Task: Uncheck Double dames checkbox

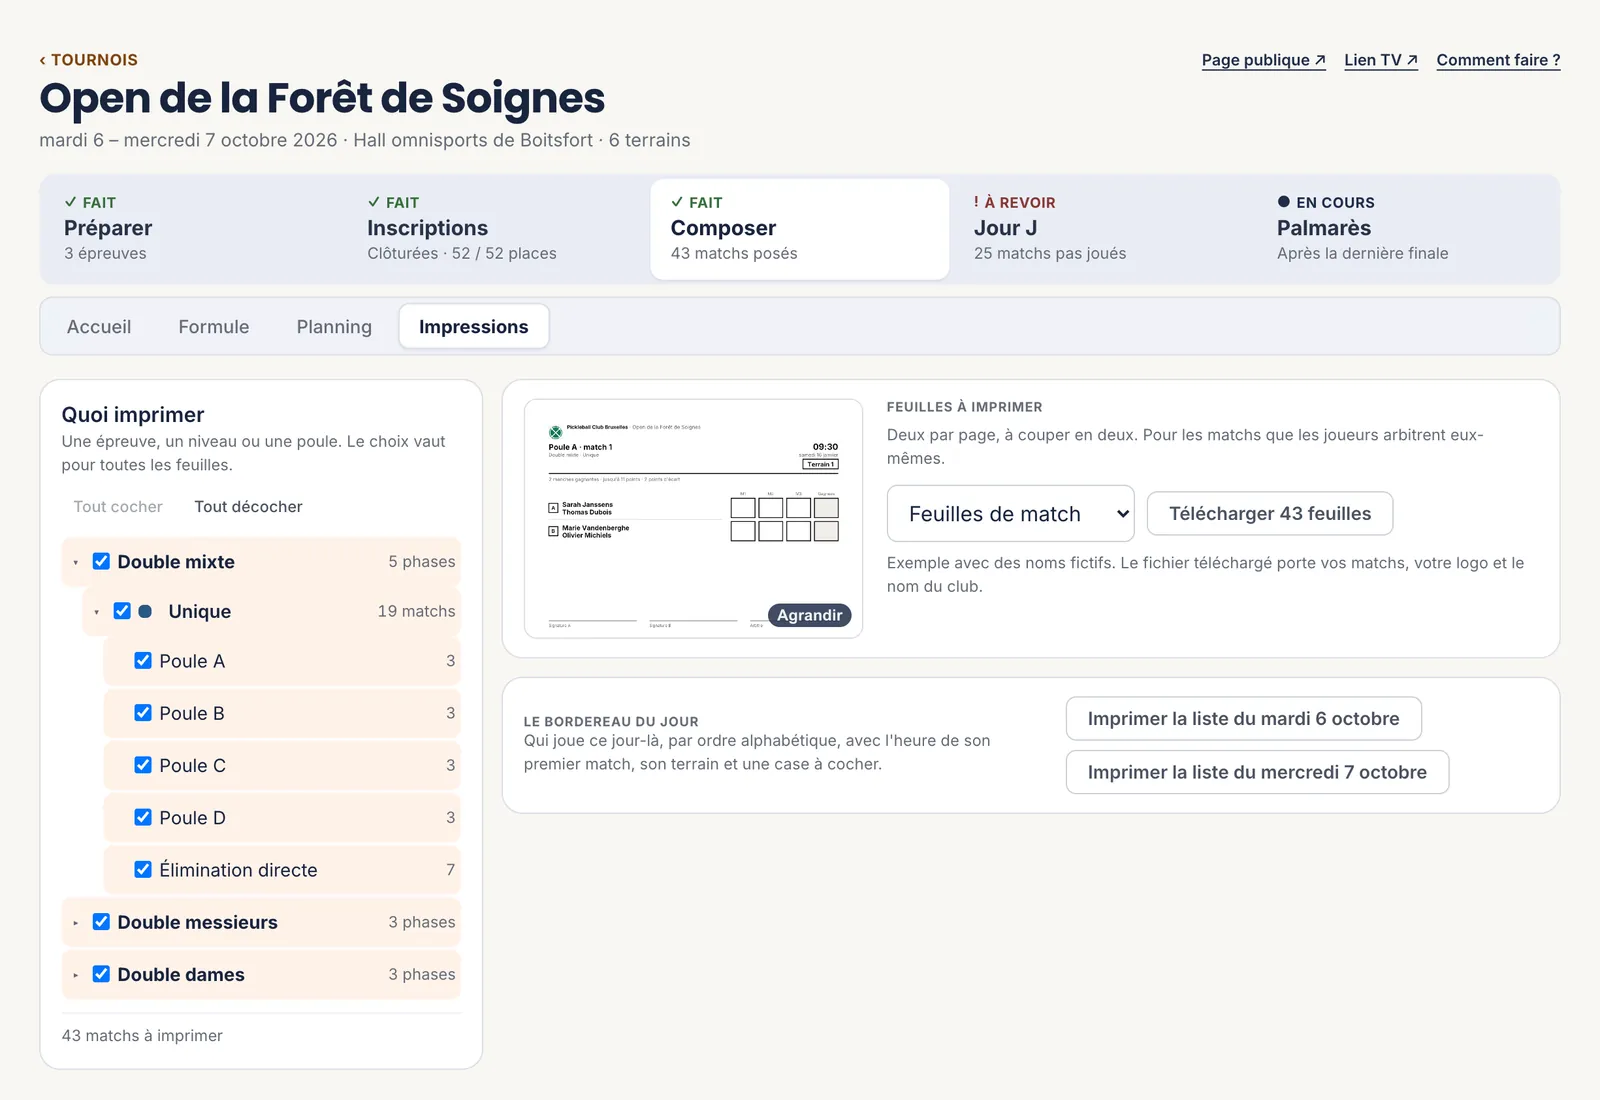Action: (101, 974)
